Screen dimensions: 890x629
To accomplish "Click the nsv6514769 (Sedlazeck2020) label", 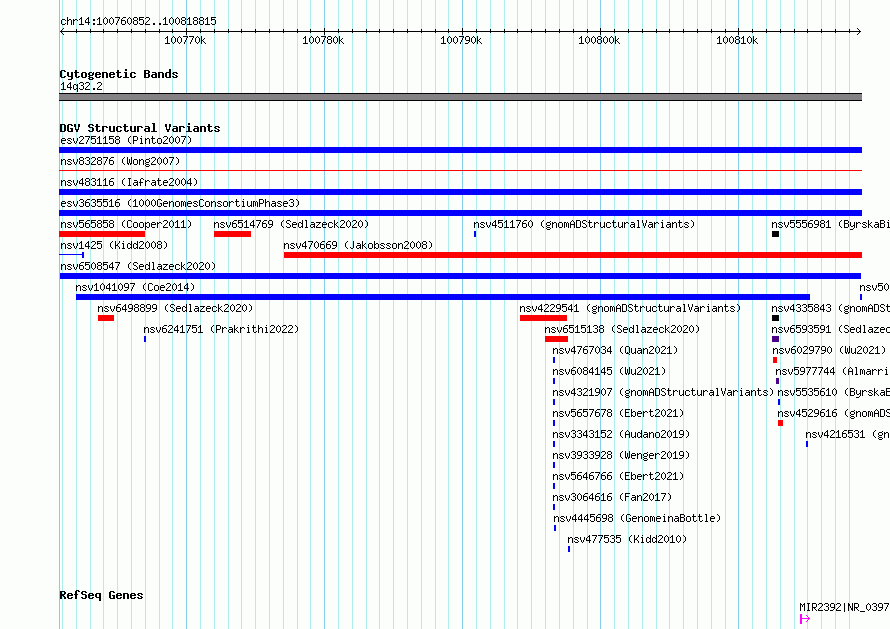I will click(291, 224).
